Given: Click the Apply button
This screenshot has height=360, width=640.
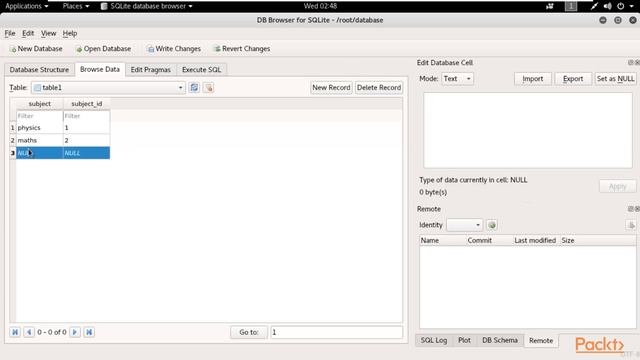Looking at the screenshot, I should coord(618,187).
